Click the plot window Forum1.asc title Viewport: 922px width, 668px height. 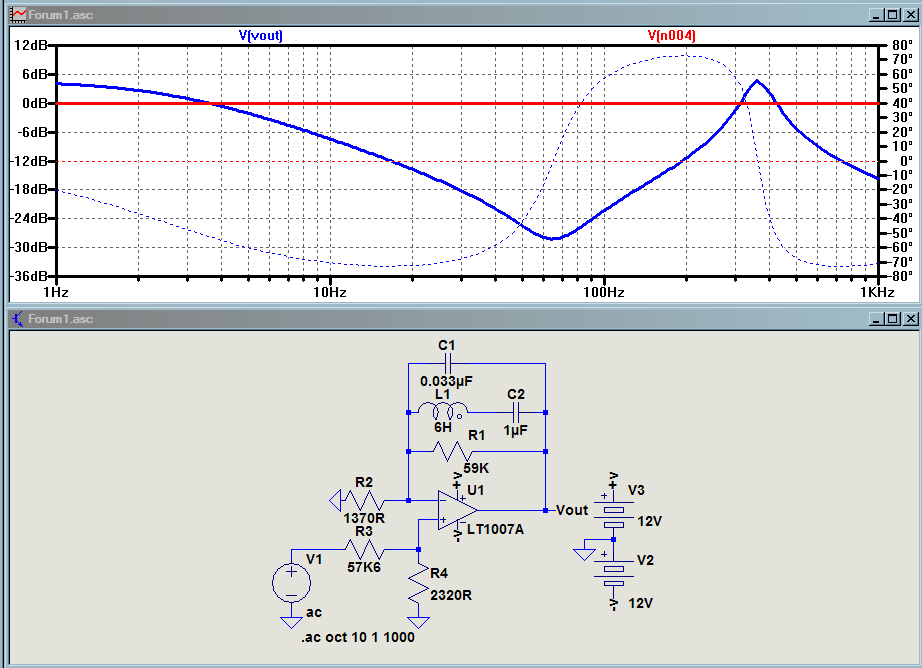click(61, 15)
